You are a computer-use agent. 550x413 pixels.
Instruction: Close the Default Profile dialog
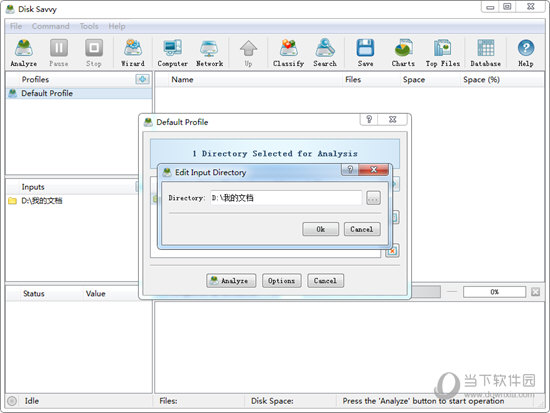(x=393, y=119)
